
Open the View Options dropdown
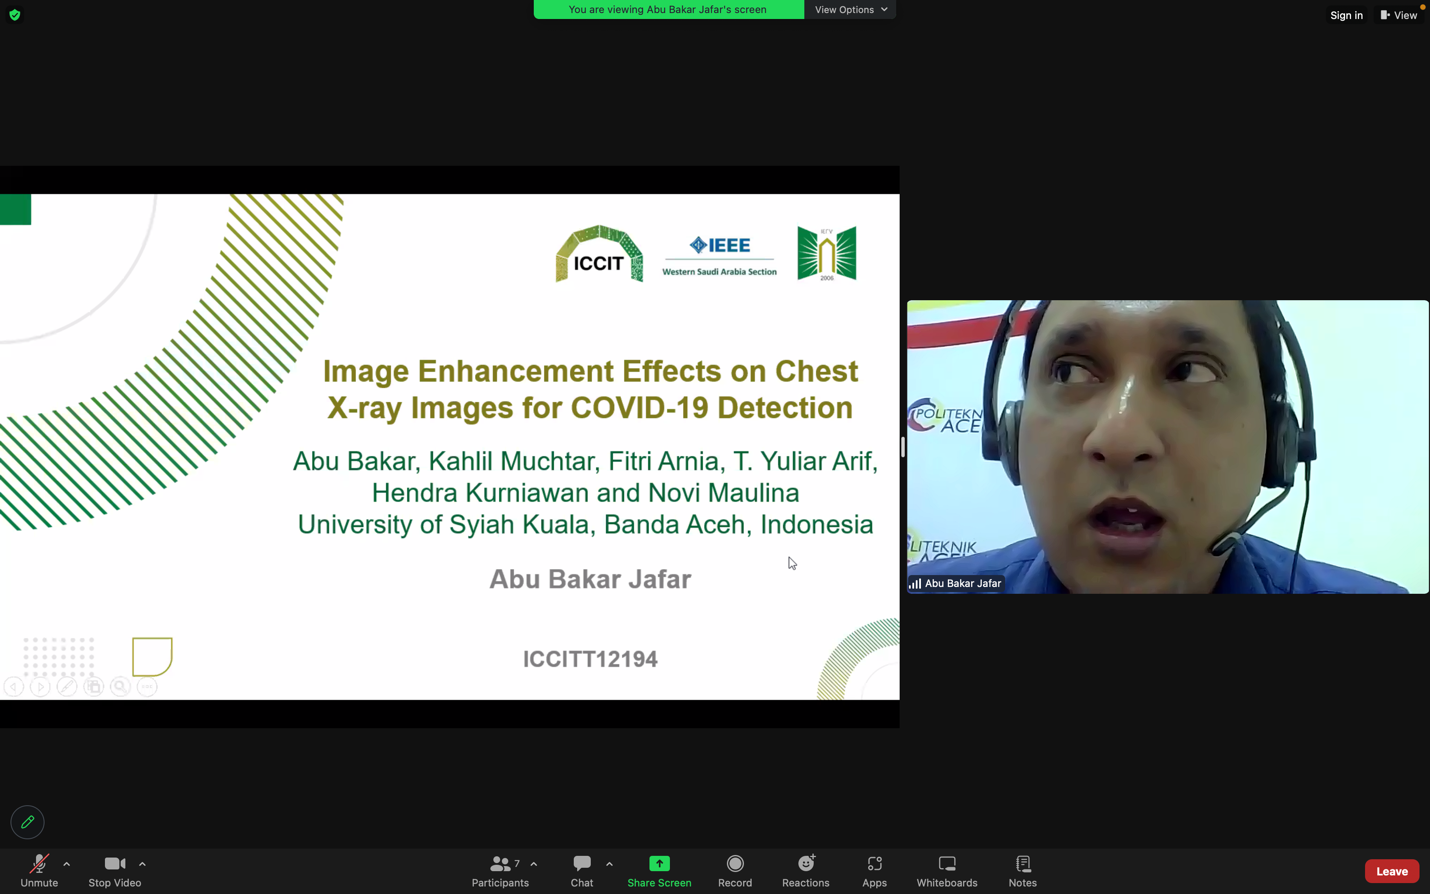(850, 10)
